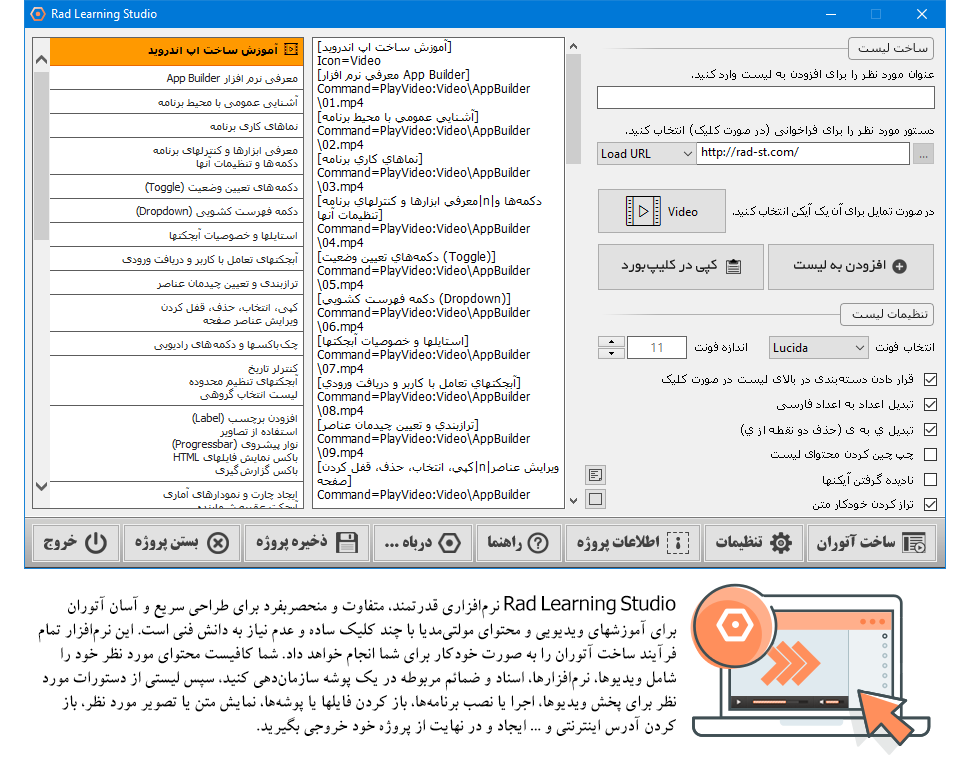
Task: Click بستن پروژه in bottom toolbar
Action: [182, 542]
